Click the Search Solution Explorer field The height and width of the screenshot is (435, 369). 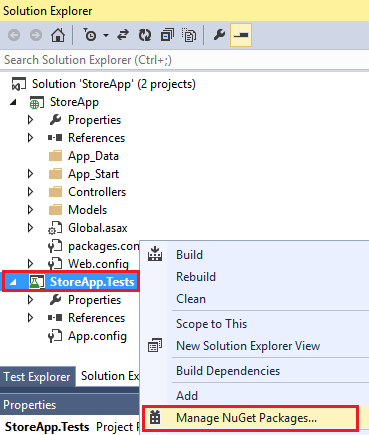[184, 60]
